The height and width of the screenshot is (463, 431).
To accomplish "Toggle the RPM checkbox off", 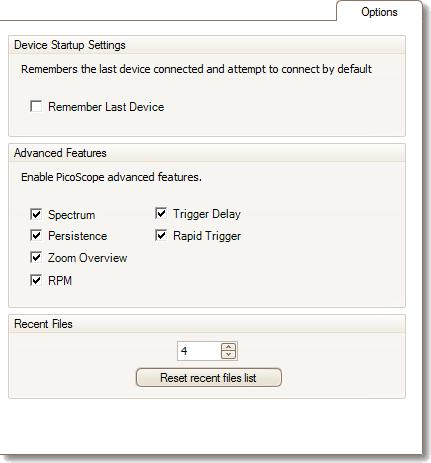I will (x=36, y=280).
